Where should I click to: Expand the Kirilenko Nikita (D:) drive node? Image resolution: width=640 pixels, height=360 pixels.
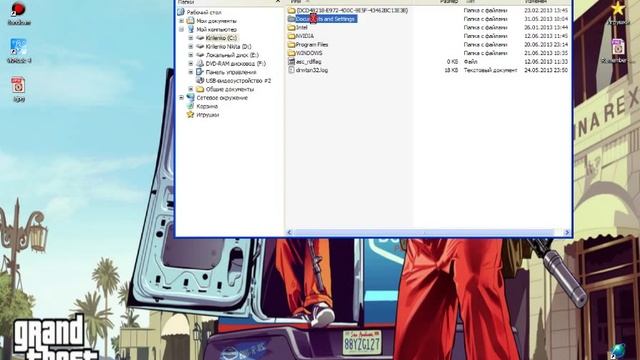pyautogui.click(x=191, y=47)
